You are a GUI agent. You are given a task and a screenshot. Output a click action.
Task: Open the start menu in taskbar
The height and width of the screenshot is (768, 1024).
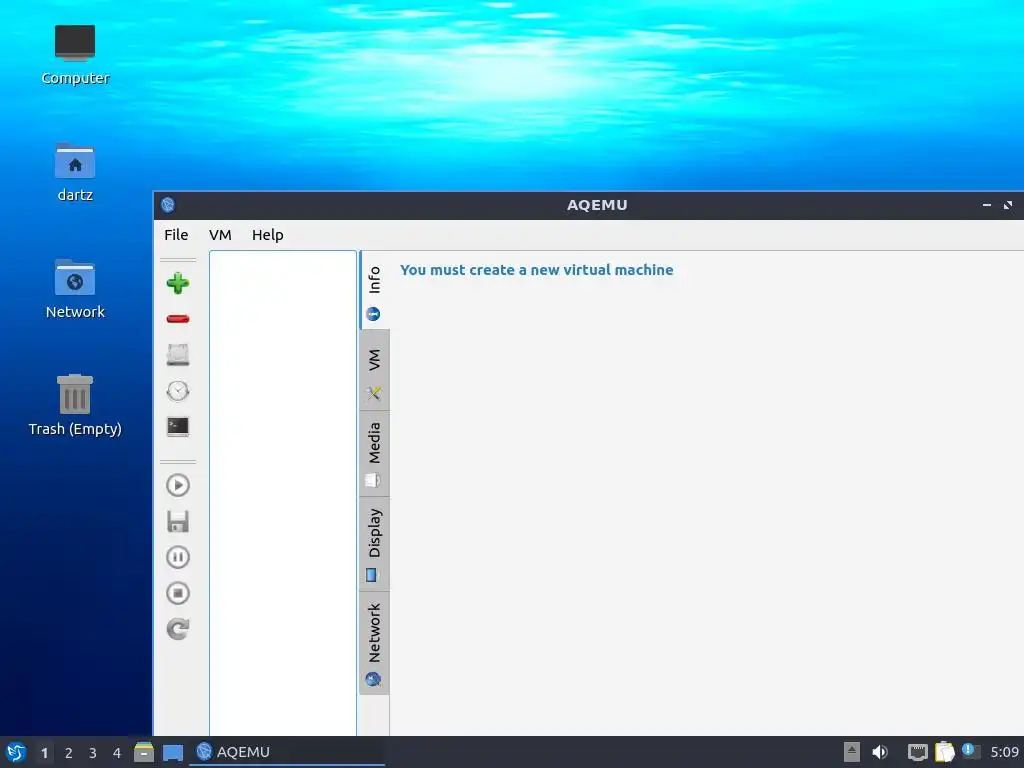click(16, 752)
